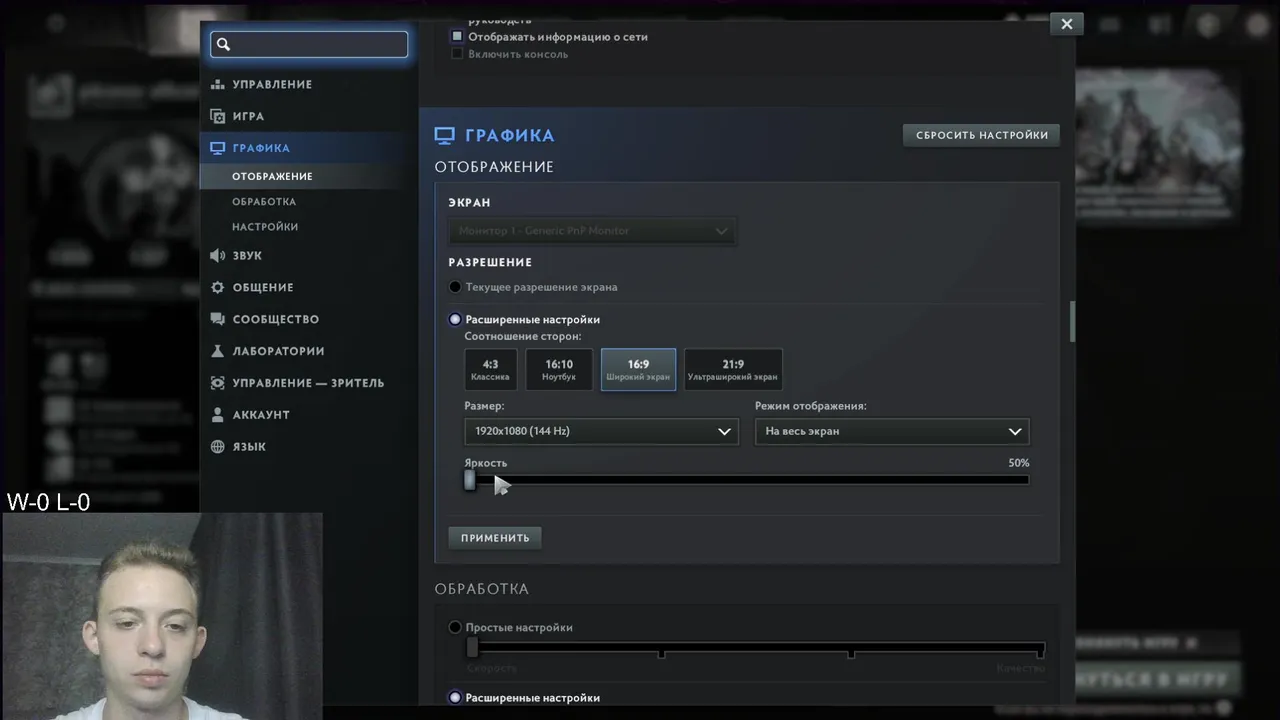The image size is (1280, 720).
Task: Click the Яркость brightness slider handle
Action: [469, 480]
